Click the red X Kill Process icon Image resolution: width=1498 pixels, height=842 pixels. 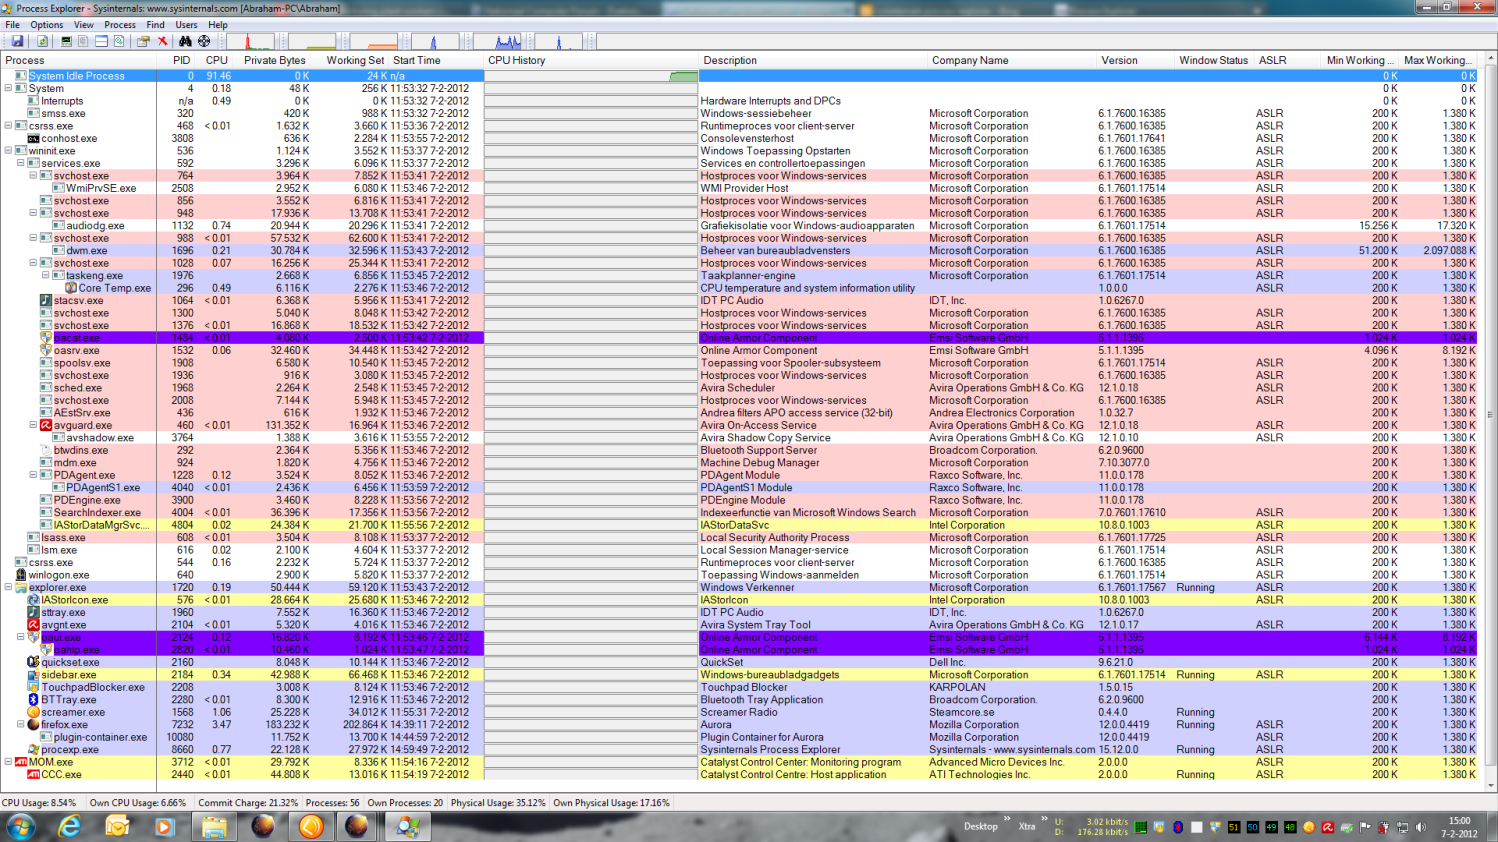tap(162, 41)
